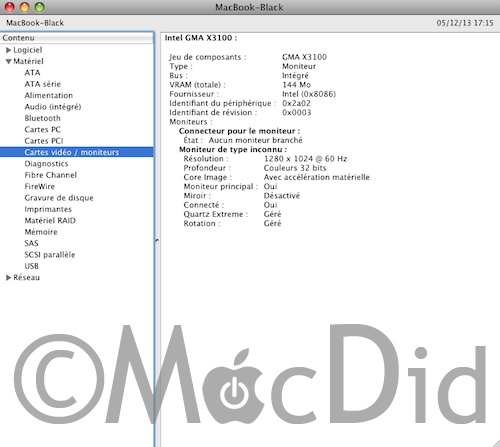
Task: Select Cartes PC entry
Action: coord(43,129)
